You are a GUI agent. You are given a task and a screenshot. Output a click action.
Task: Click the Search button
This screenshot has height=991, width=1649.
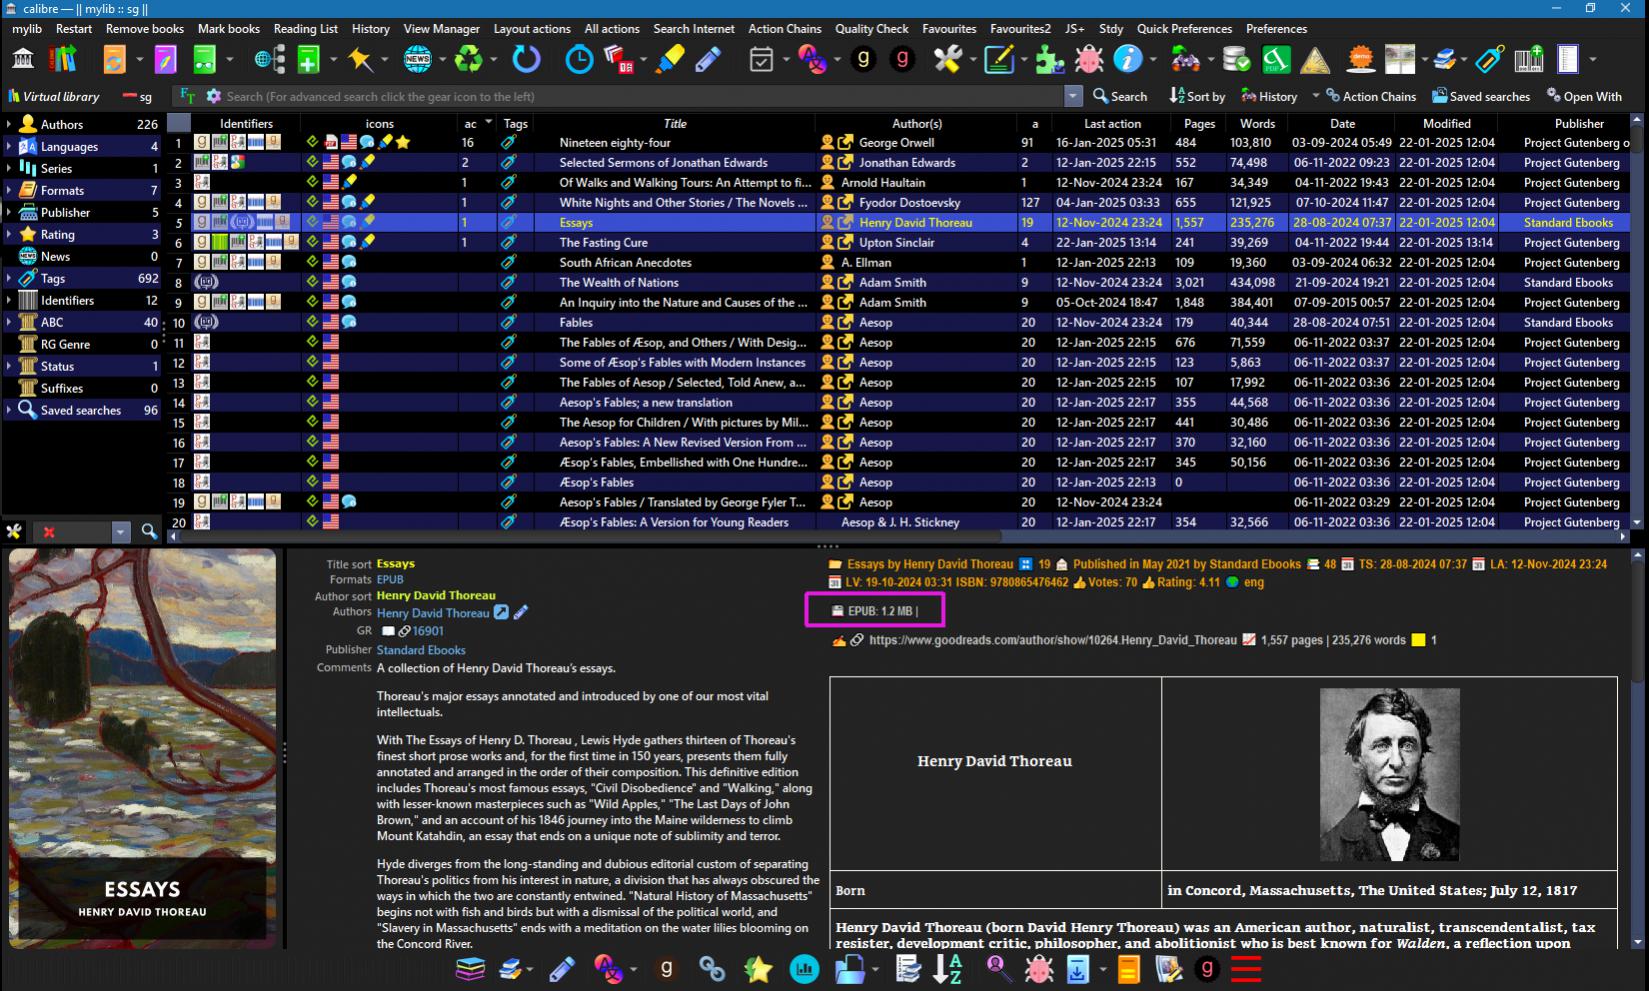1120,96
